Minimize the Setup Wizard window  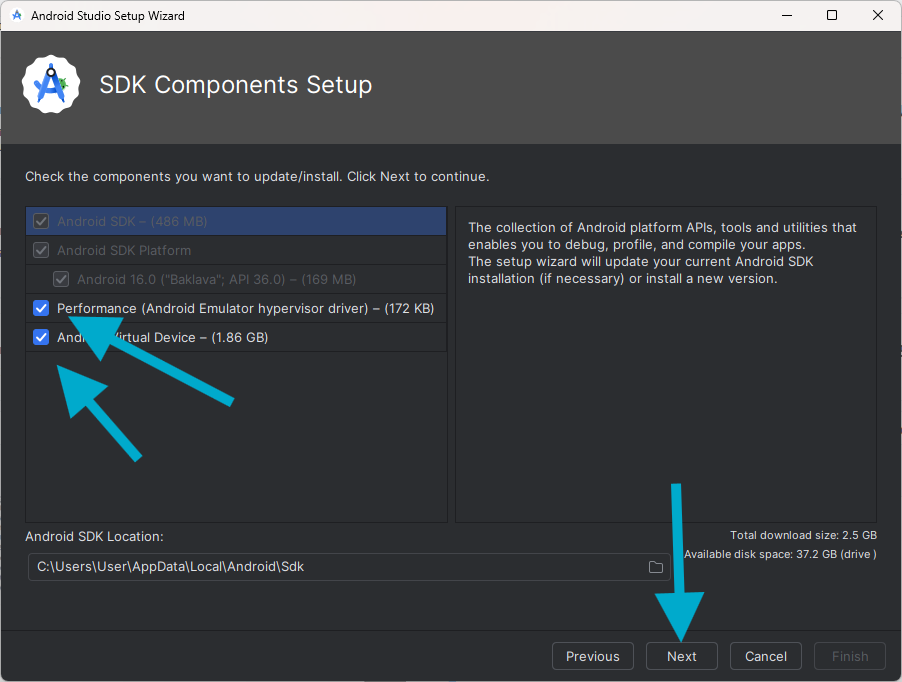pos(786,16)
